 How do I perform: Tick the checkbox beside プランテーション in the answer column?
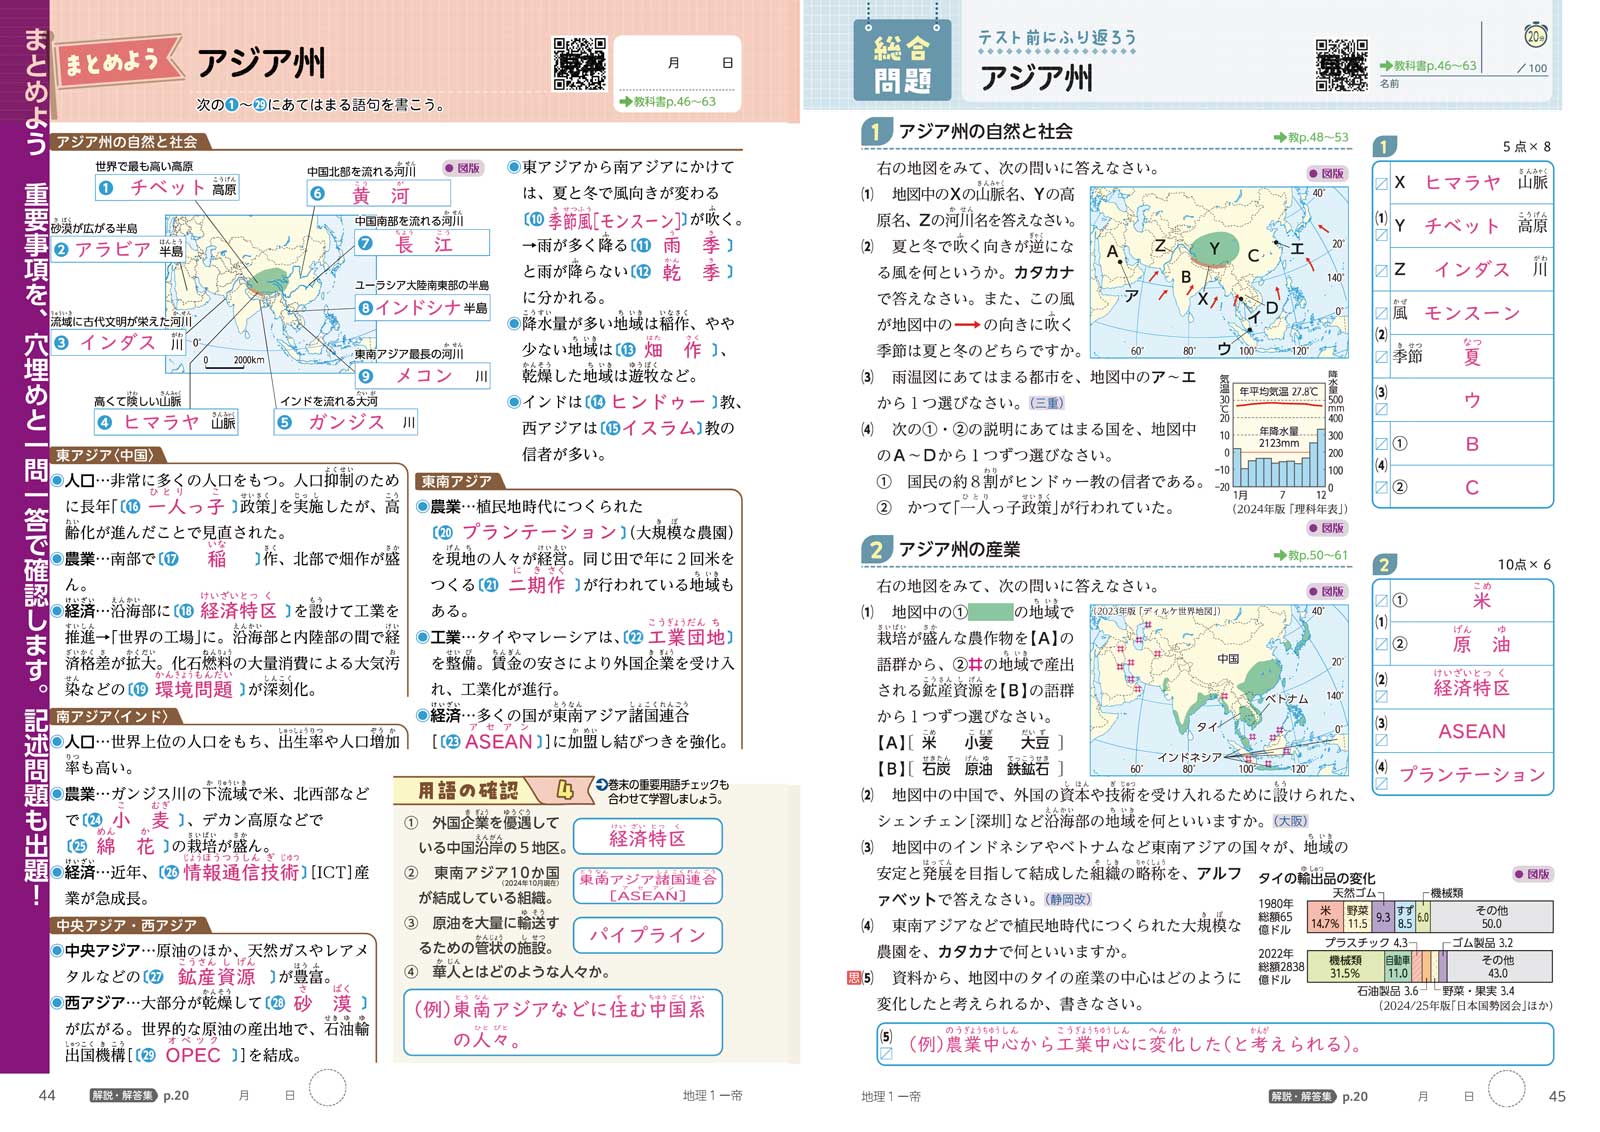(x=1381, y=784)
